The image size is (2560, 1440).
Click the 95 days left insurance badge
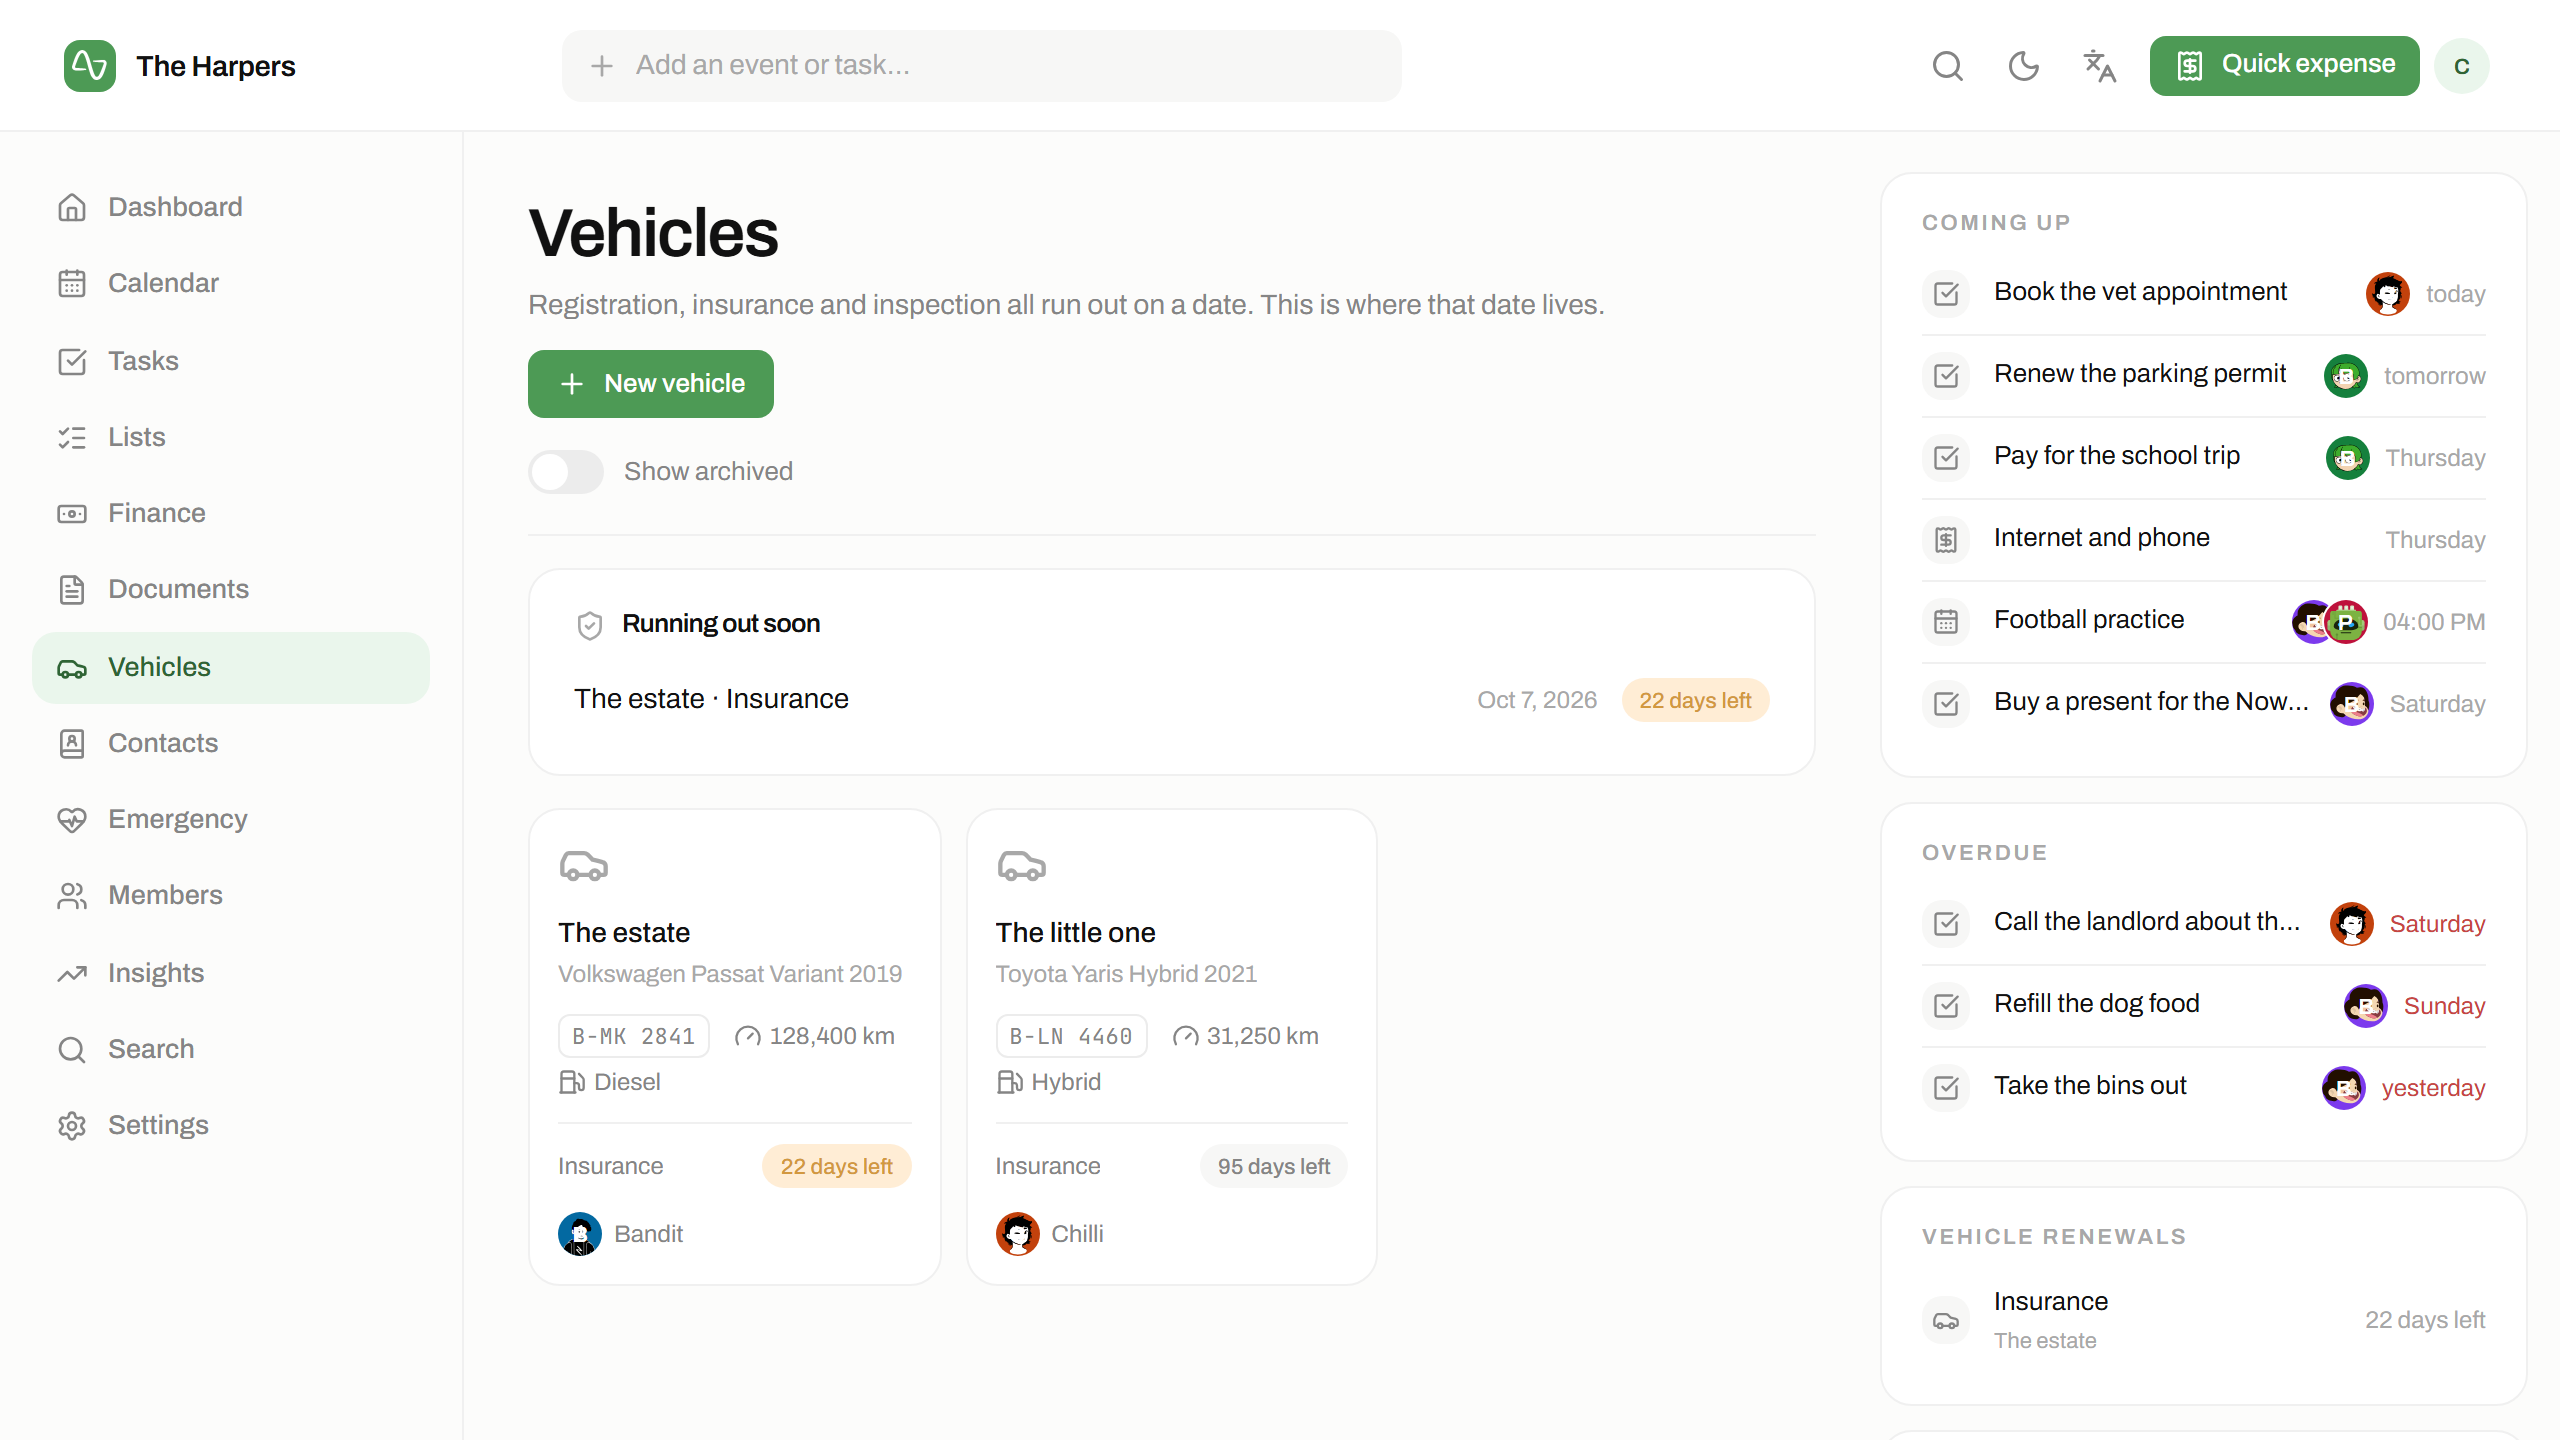1273,1167
